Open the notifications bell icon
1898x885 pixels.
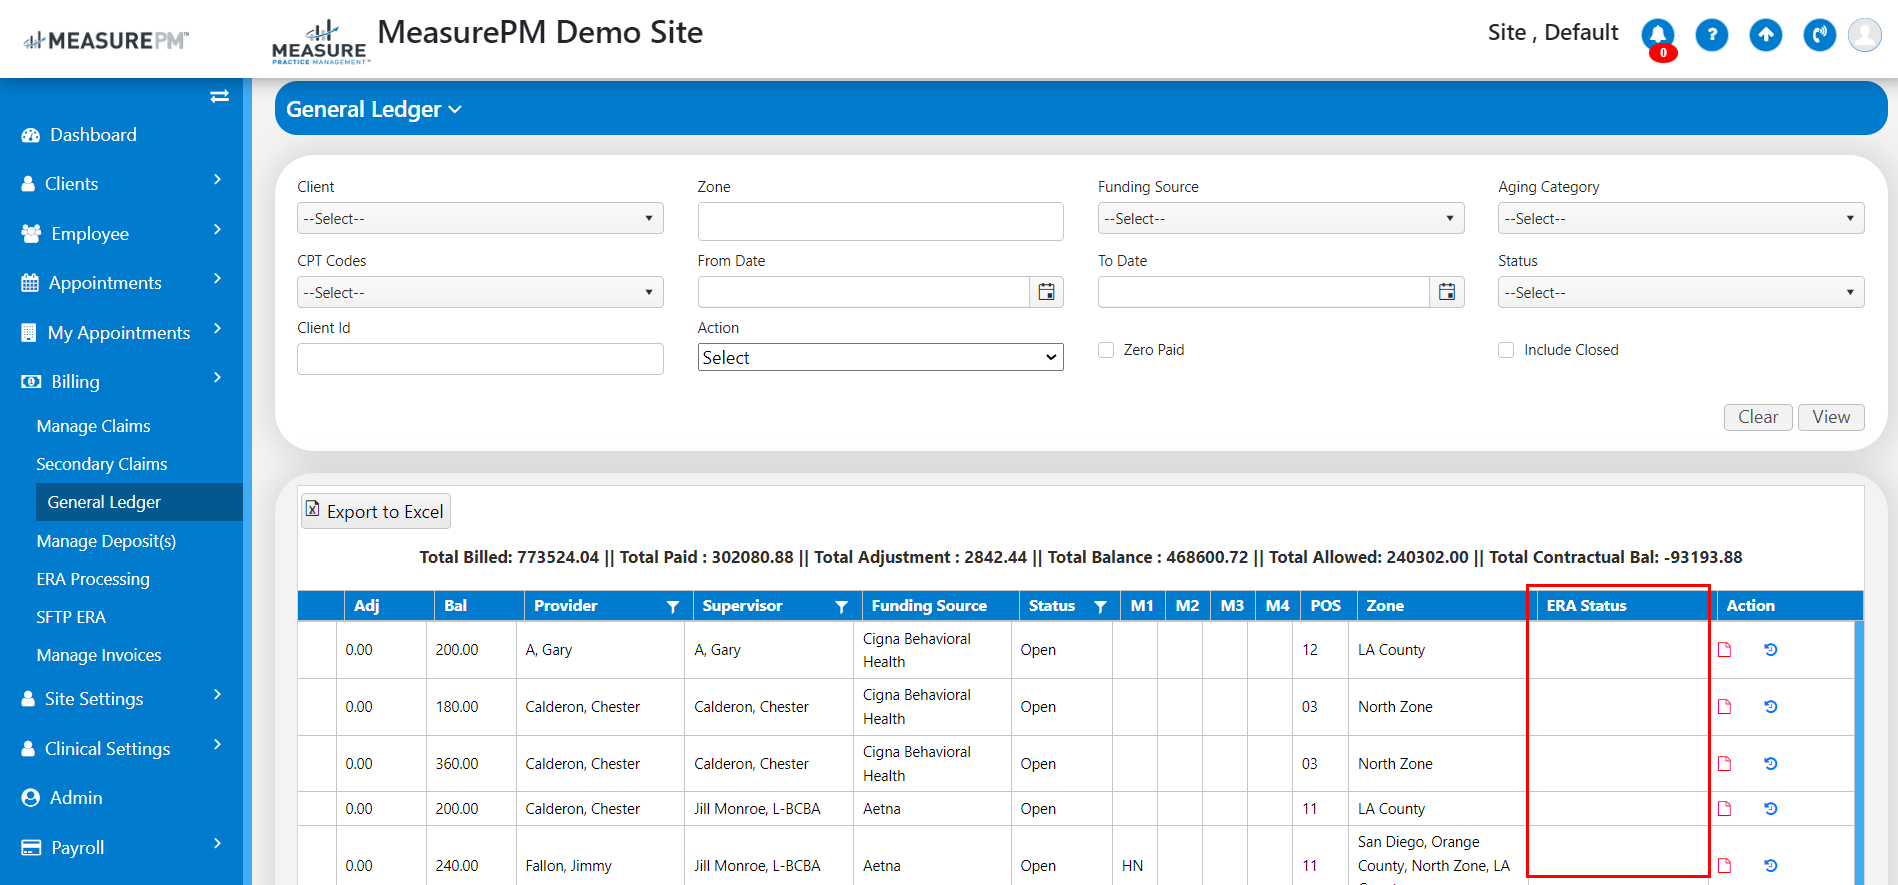1658,36
